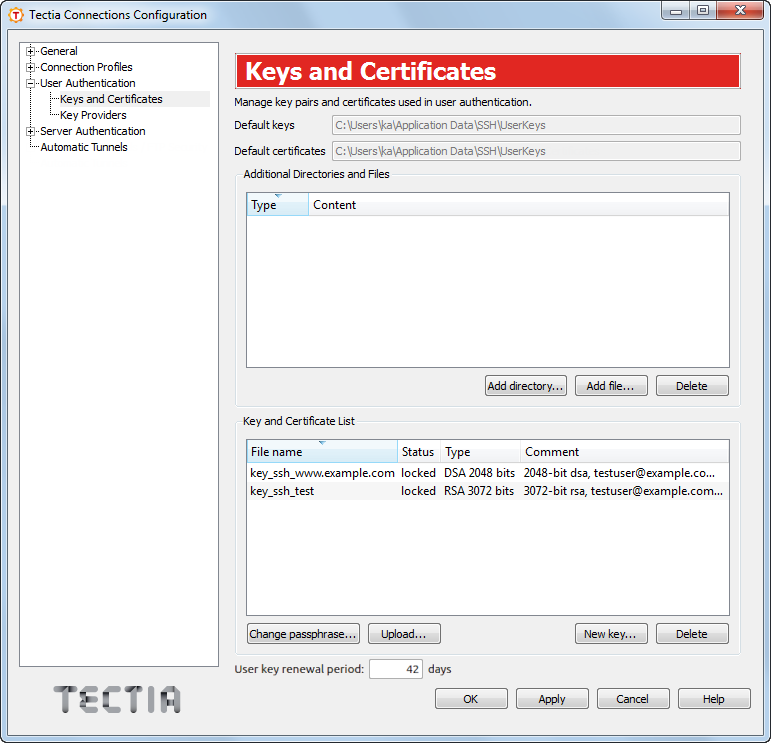Click the Comment column header
The image size is (771, 743).
coord(624,452)
